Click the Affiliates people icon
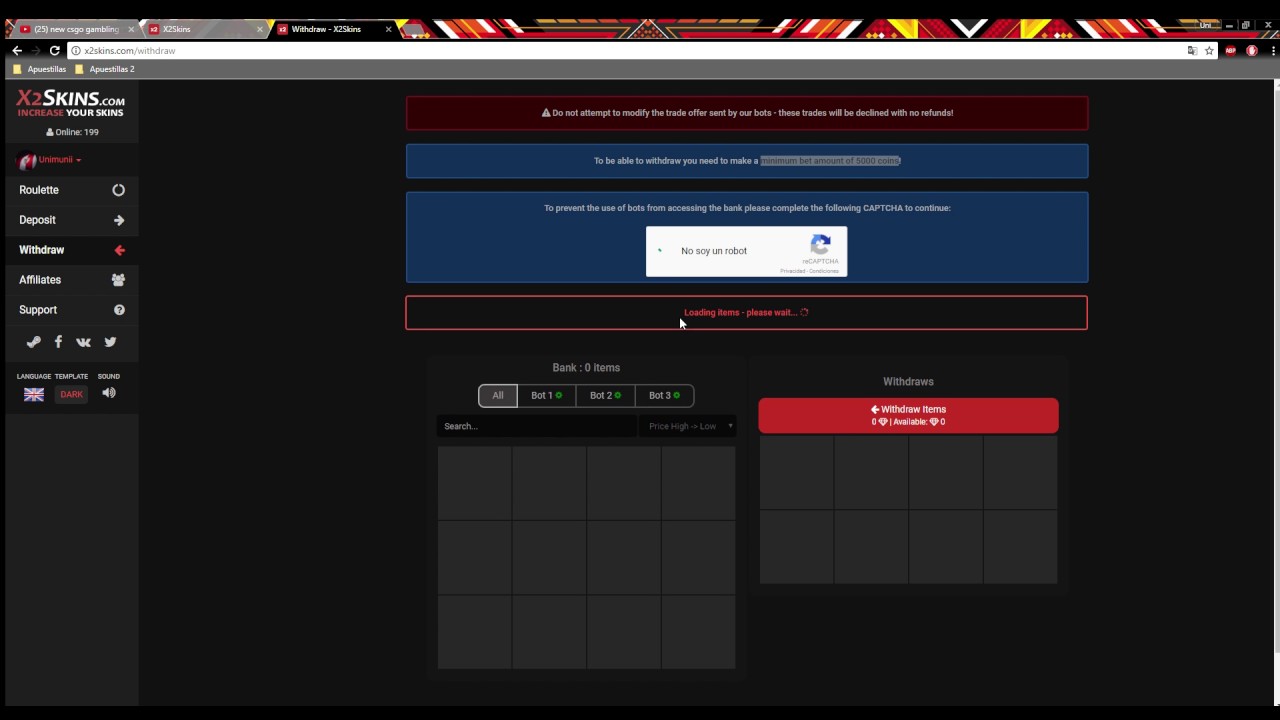1280x720 pixels. pyautogui.click(x=119, y=280)
